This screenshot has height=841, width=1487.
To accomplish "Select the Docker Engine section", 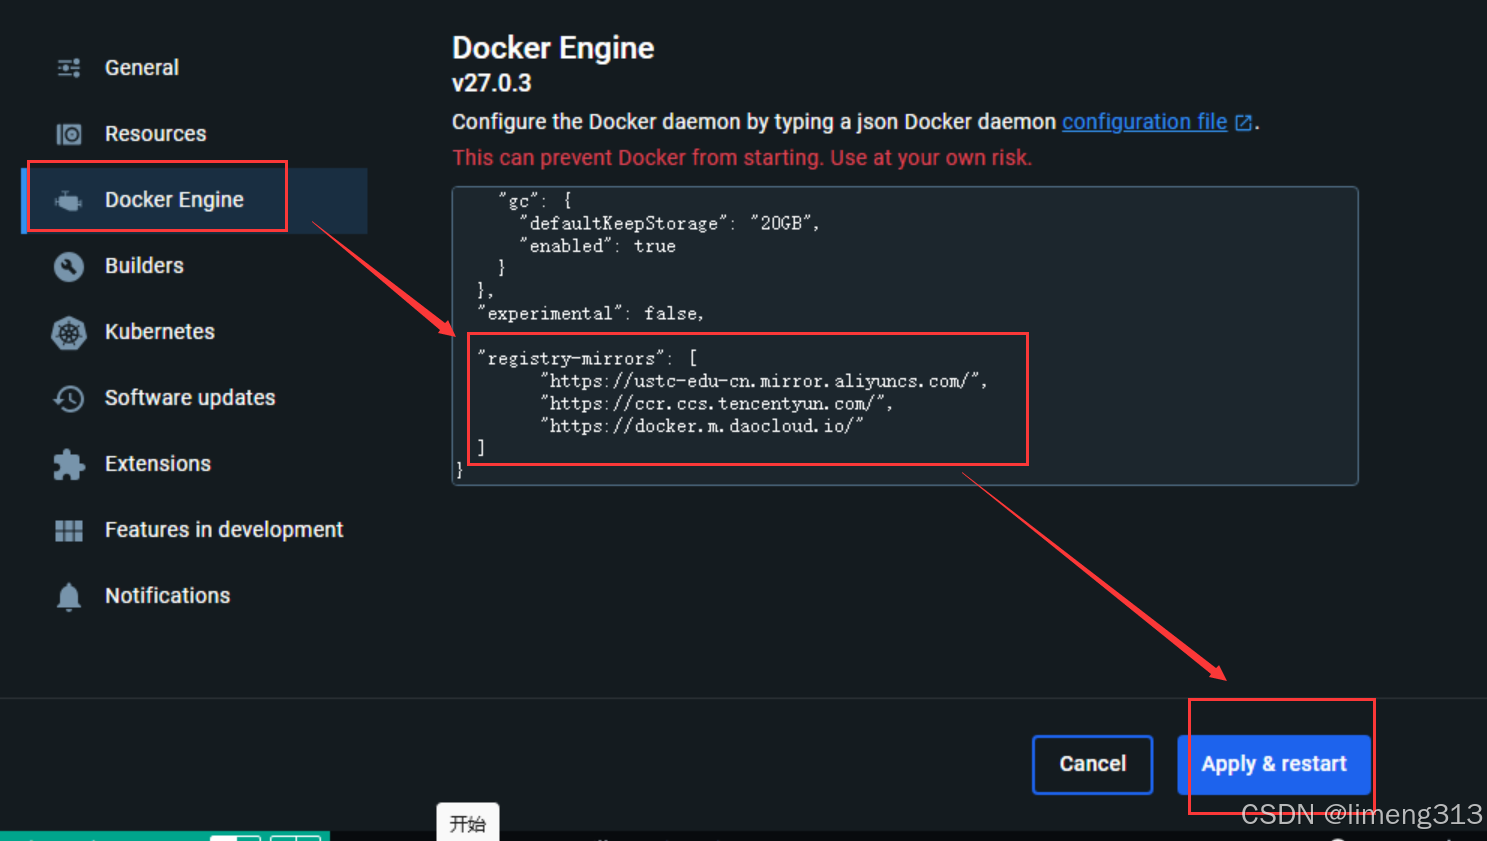I will coord(194,200).
